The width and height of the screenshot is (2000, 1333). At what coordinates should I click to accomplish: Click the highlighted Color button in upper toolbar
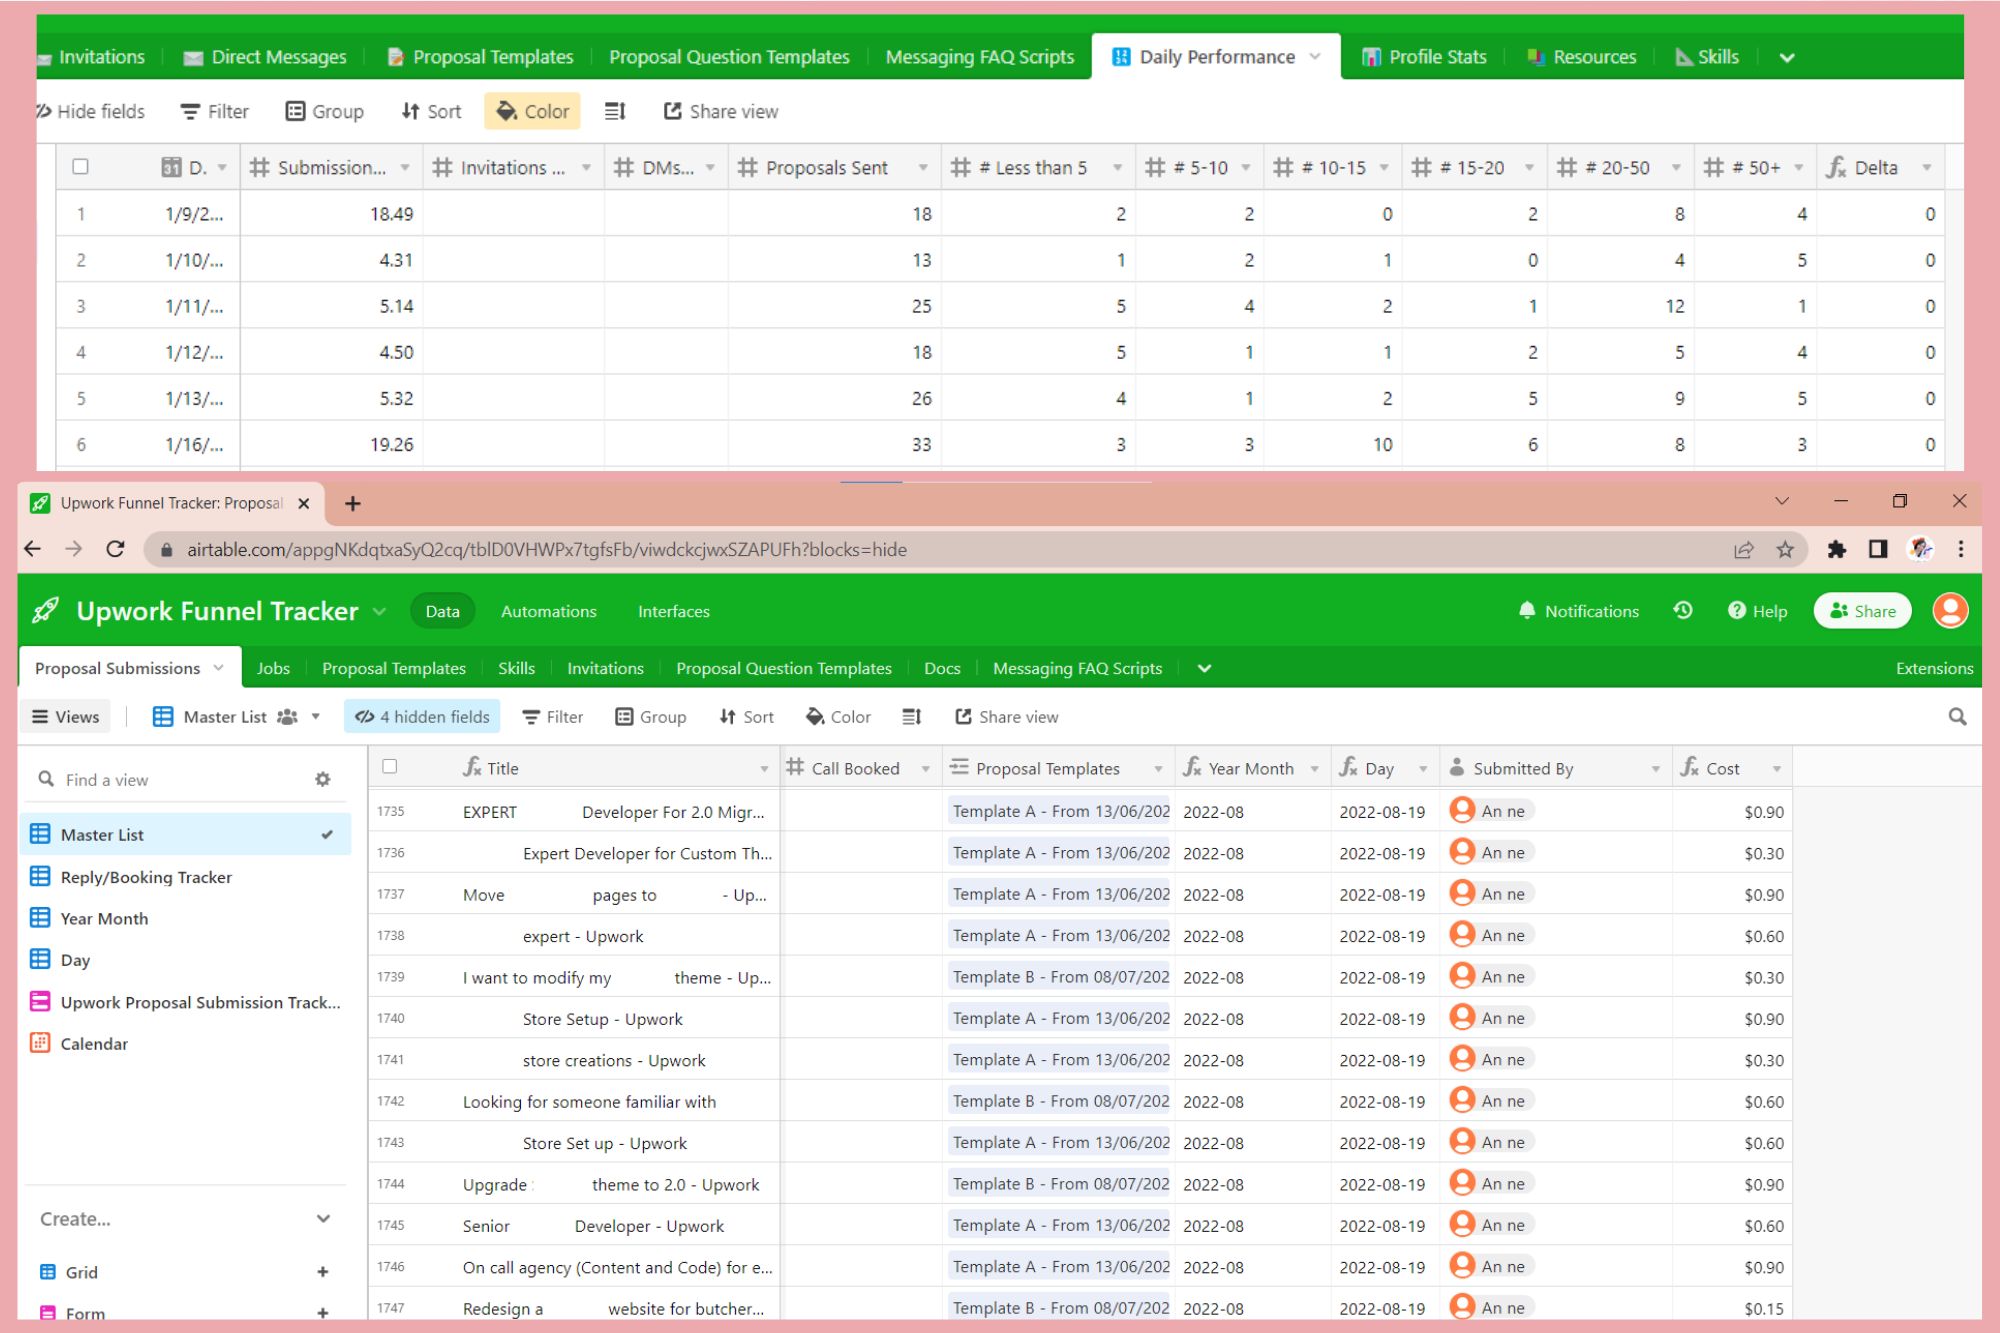(533, 111)
